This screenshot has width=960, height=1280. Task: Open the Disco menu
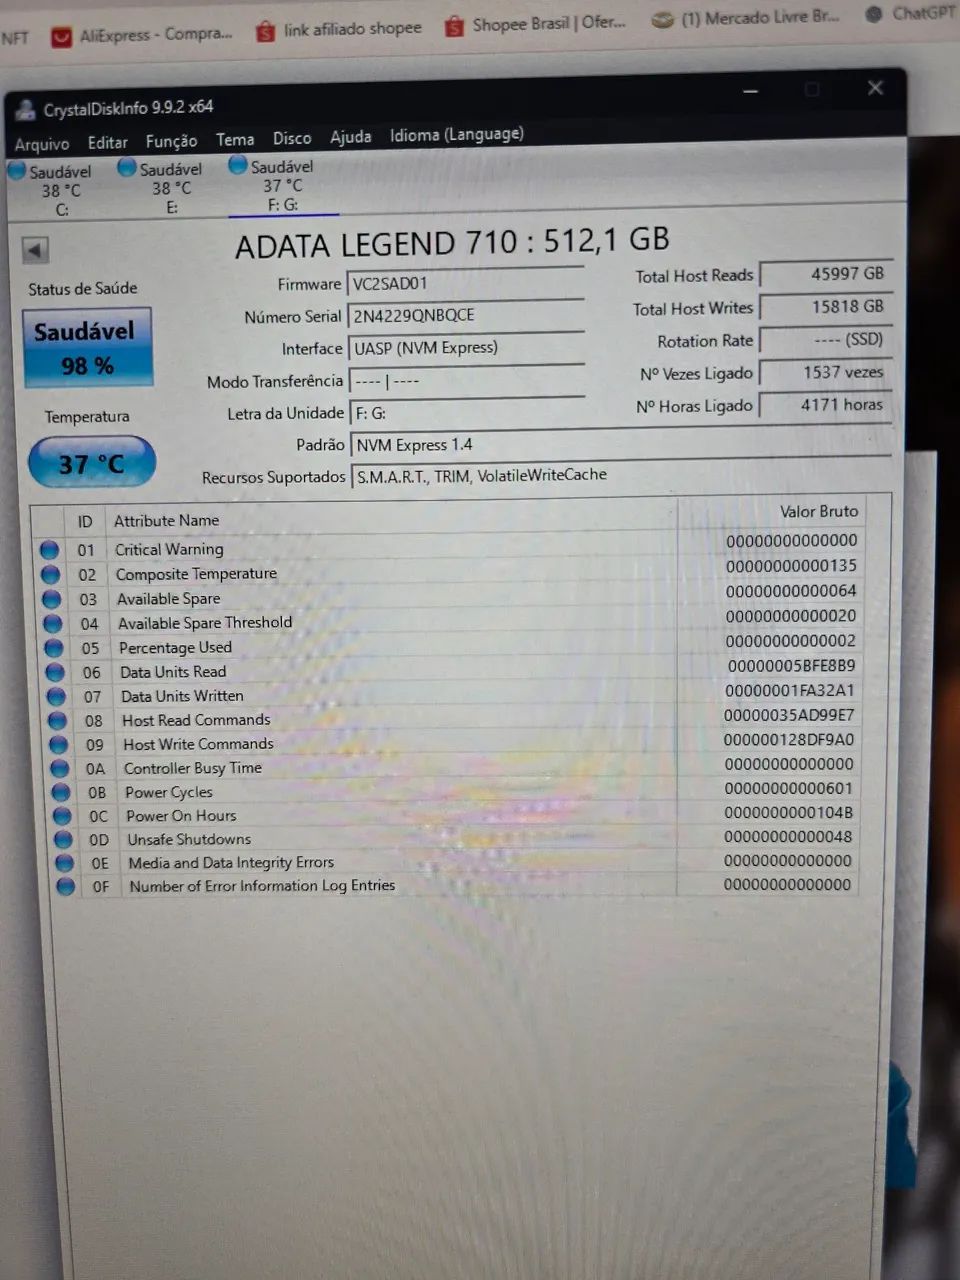pos(292,138)
